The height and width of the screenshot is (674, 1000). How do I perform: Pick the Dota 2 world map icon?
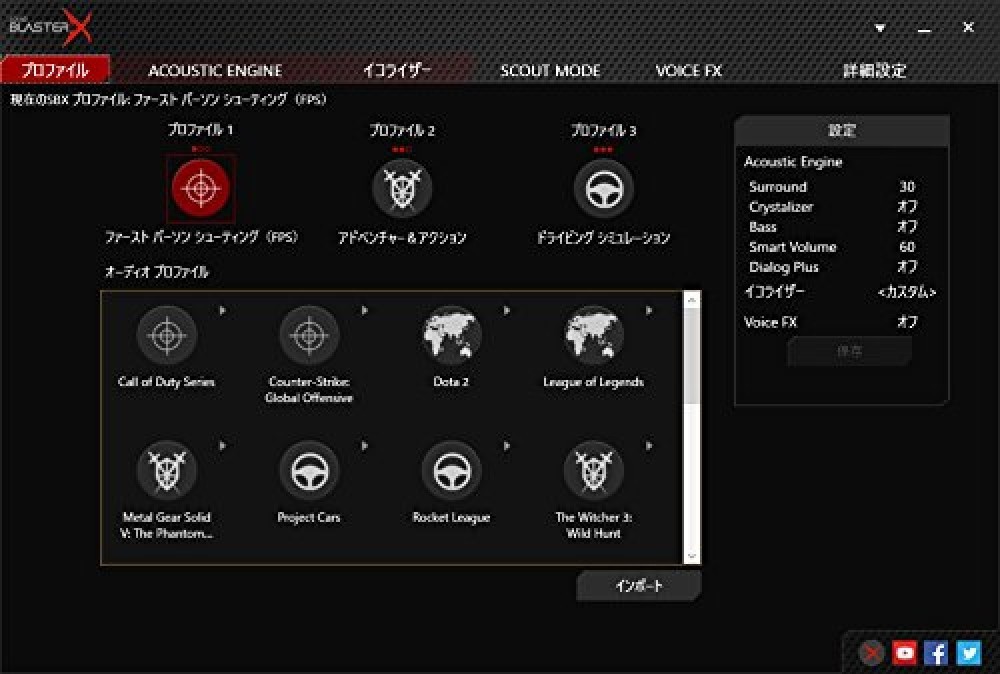(452, 335)
